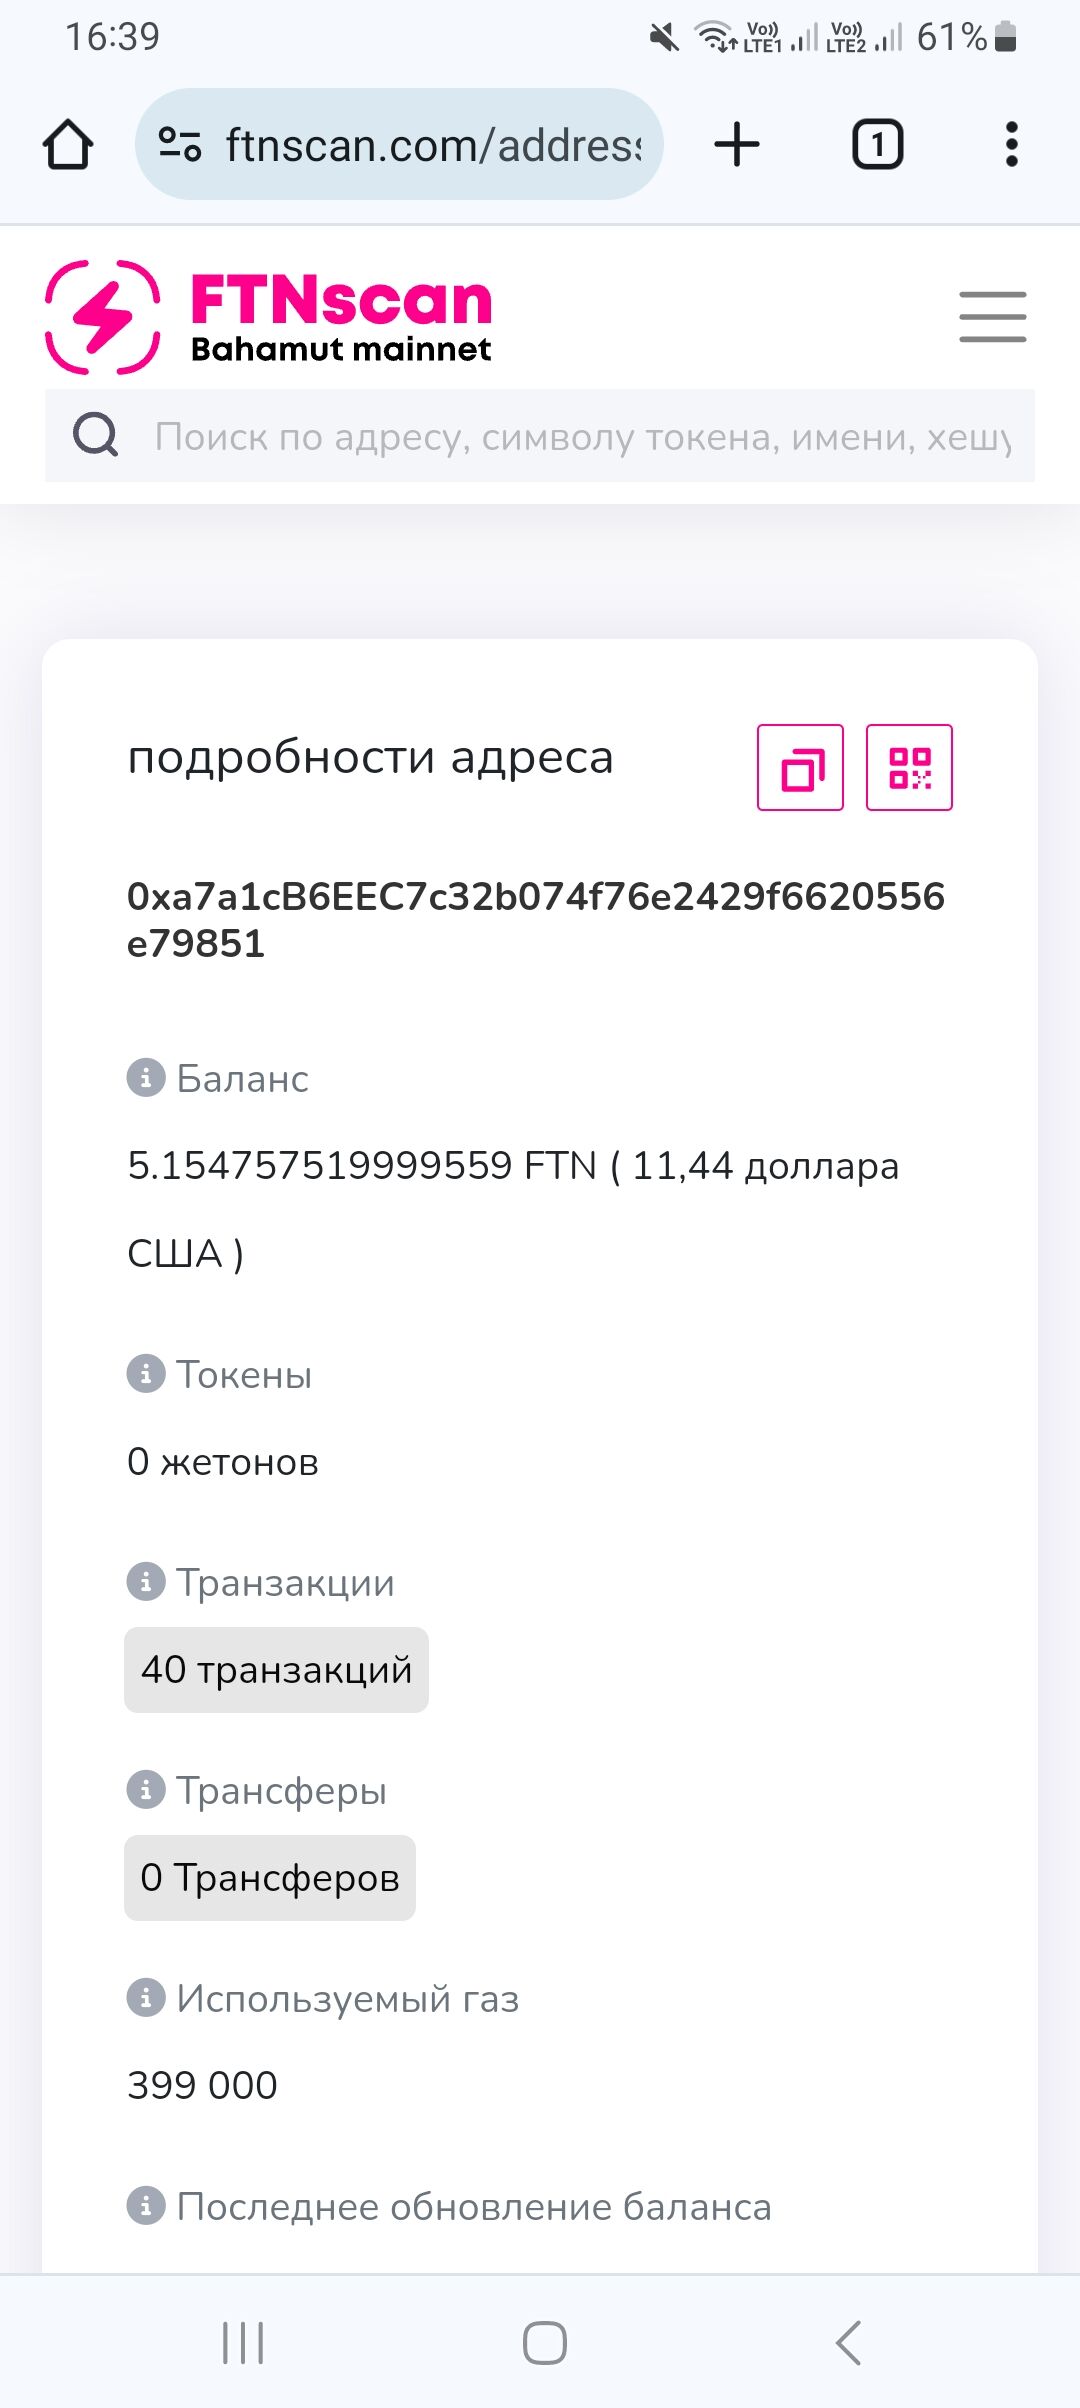Tap the URL address bar text
Image resolution: width=1080 pixels, height=2408 pixels.
click(432, 145)
